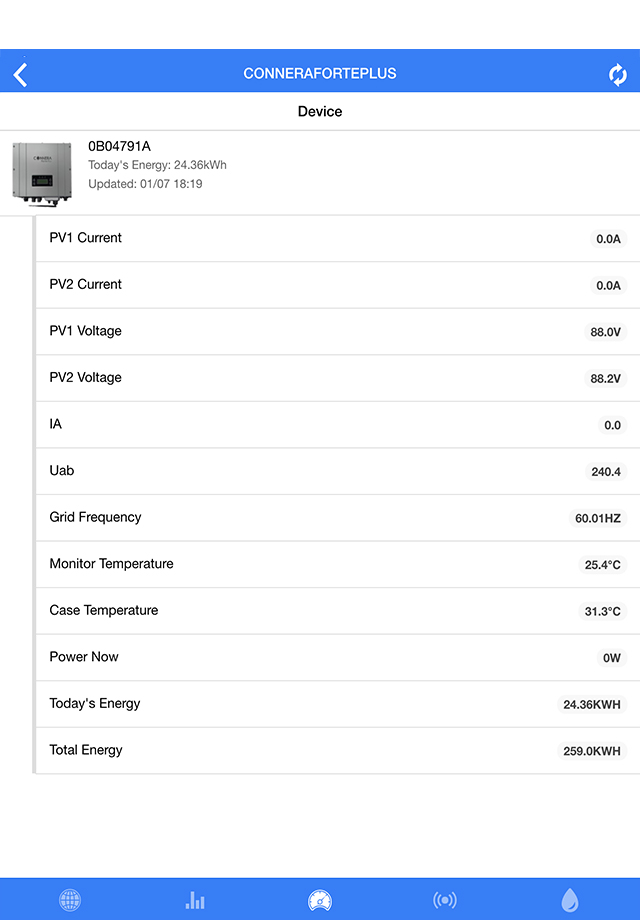Select the gauge dashboard tab

point(320,900)
